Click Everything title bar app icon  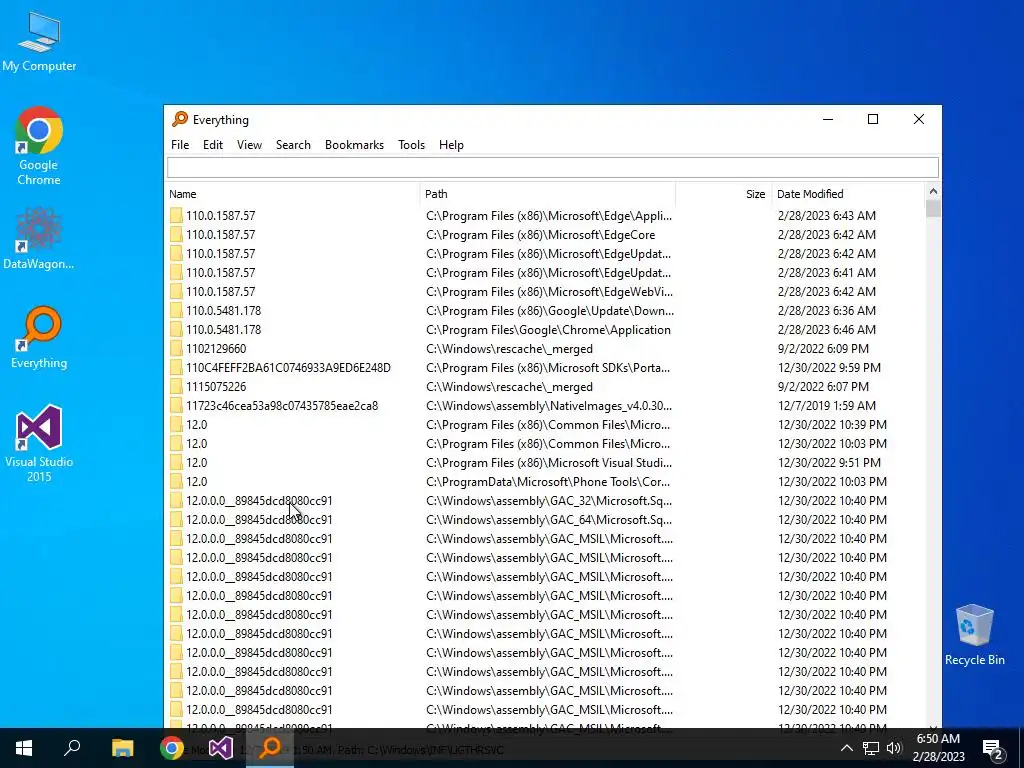click(180, 119)
